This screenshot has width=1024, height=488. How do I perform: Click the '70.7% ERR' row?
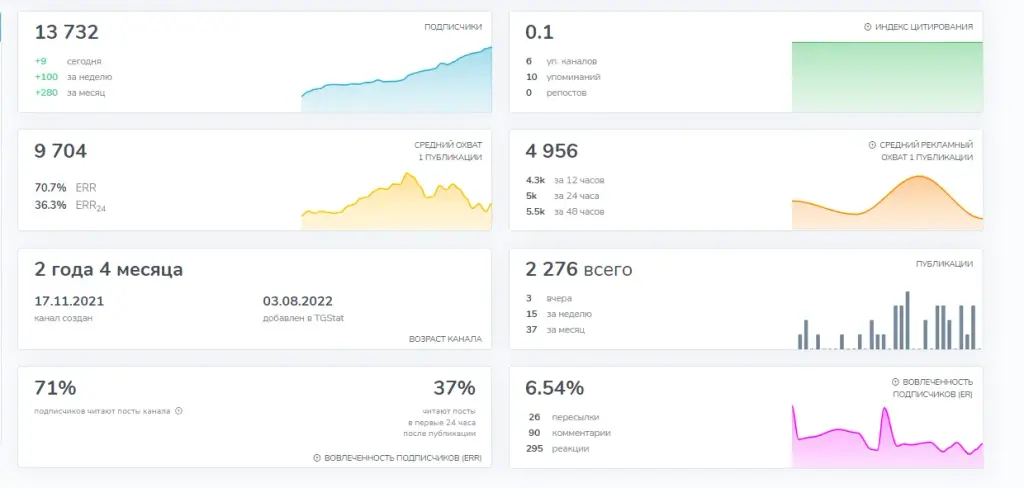65,187
